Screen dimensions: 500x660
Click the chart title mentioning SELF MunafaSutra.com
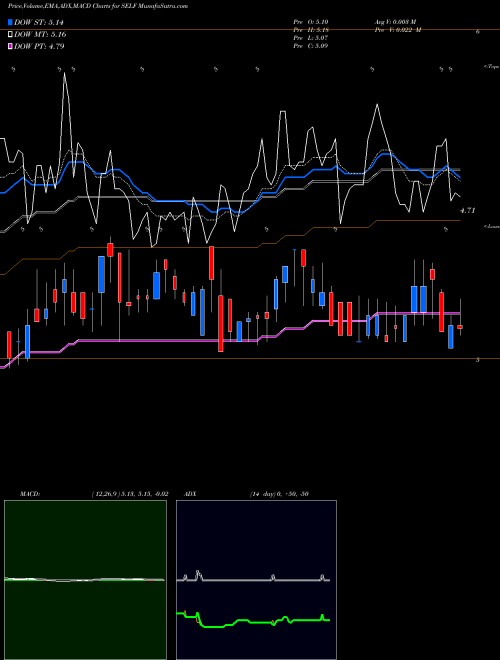98,6
